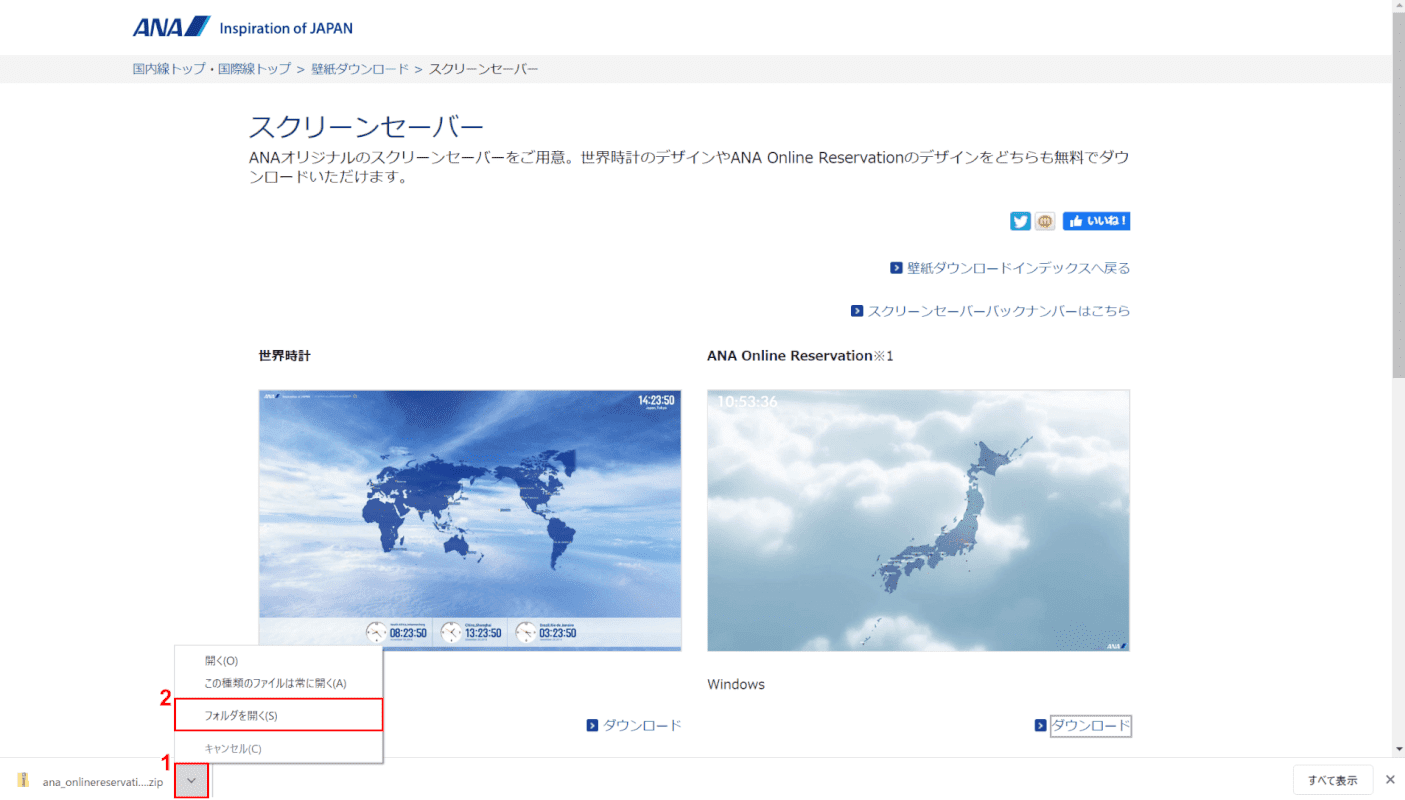Select フォルダを開く(S) menu entry
The width and height of the screenshot is (1405, 800).
(278, 715)
